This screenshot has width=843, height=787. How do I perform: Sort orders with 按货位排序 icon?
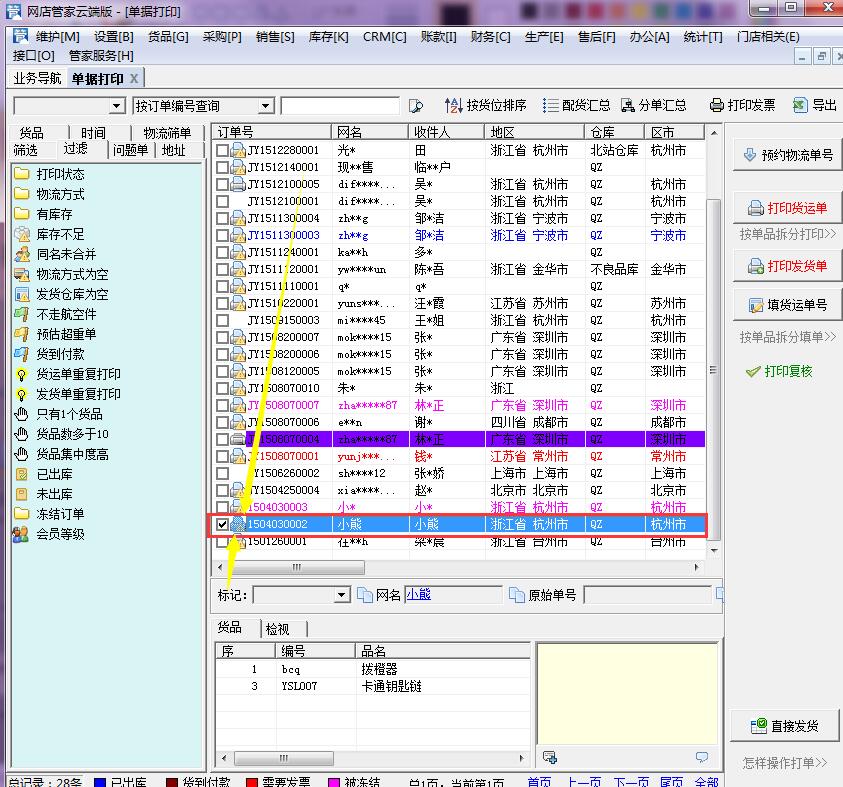tap(453, 105)
